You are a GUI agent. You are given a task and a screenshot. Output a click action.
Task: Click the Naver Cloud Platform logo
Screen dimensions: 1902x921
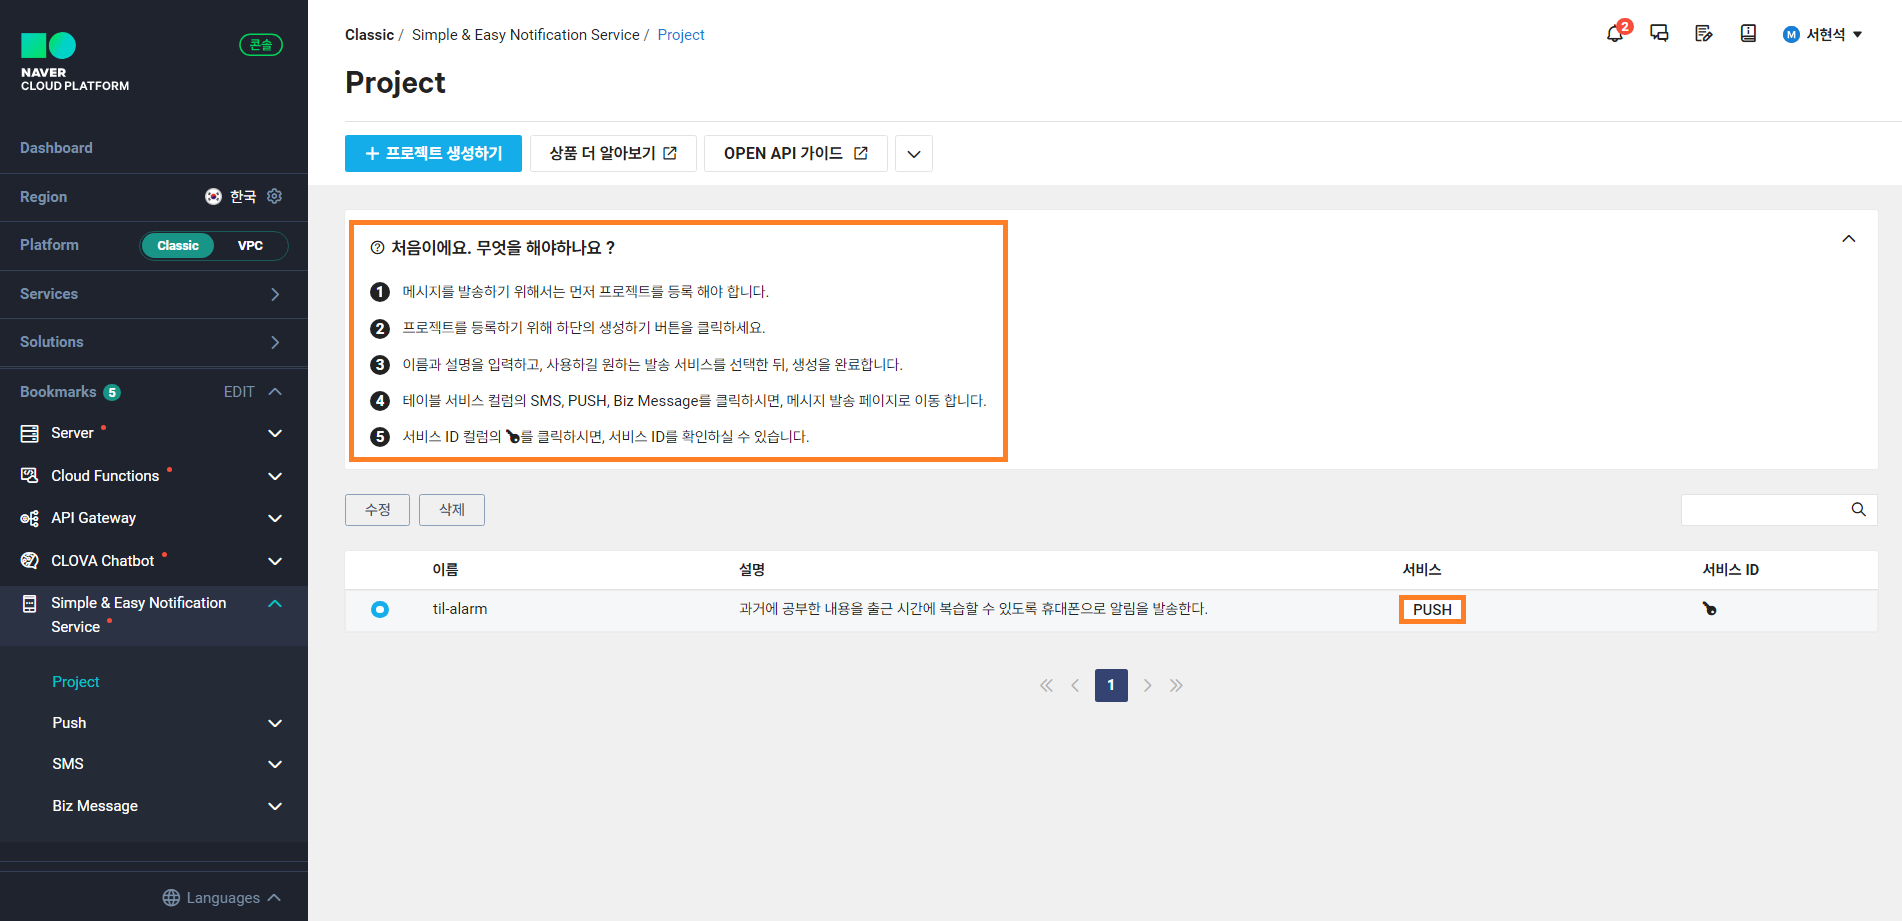point(75,62)
